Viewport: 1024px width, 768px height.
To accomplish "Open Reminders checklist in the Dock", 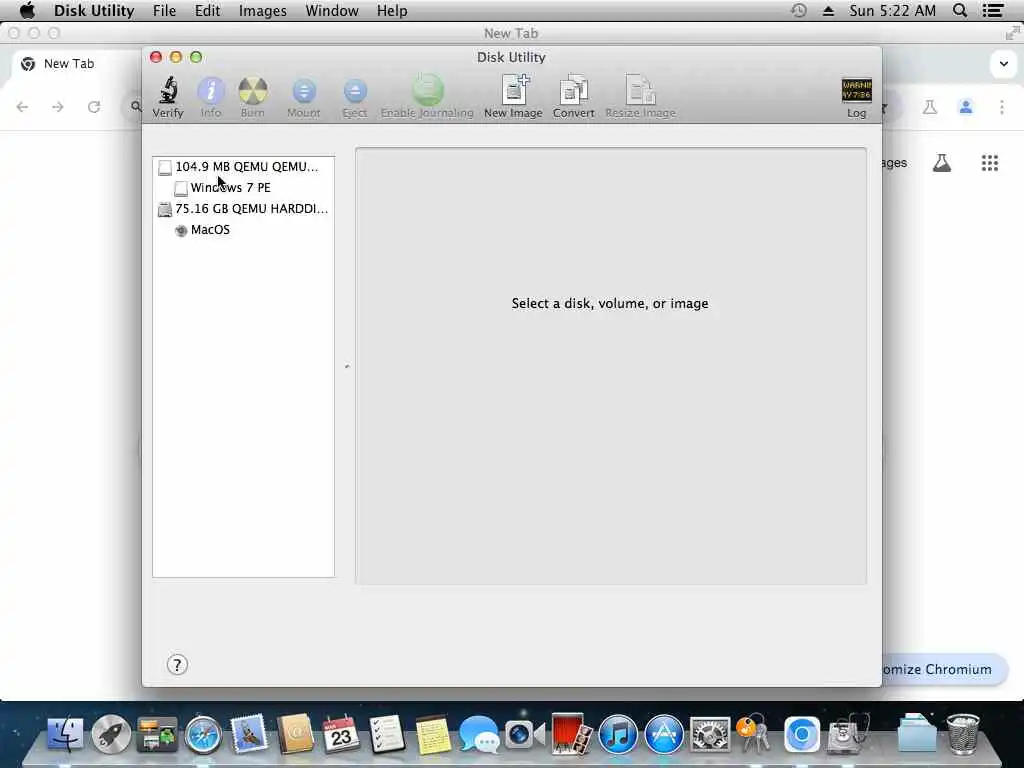I will pyautogui.click(x=387, y=733).
